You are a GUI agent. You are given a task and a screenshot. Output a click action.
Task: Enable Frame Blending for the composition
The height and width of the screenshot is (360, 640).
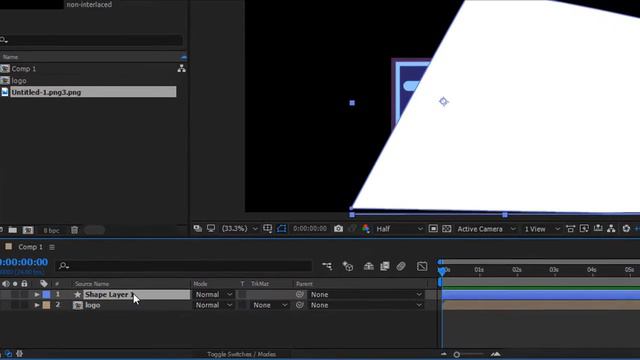384,266
